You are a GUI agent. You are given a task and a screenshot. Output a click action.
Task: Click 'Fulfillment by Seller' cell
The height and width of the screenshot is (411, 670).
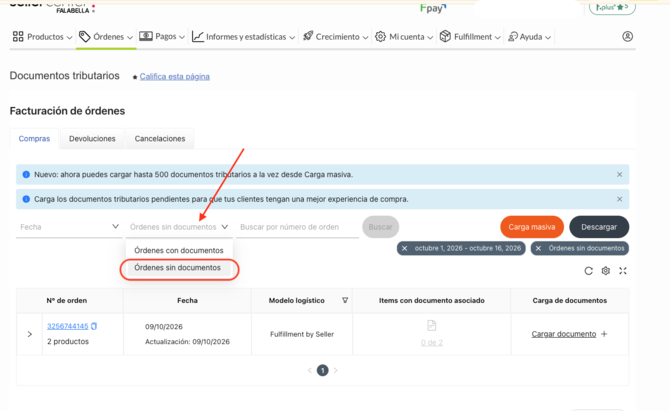[x=302, y=335]
